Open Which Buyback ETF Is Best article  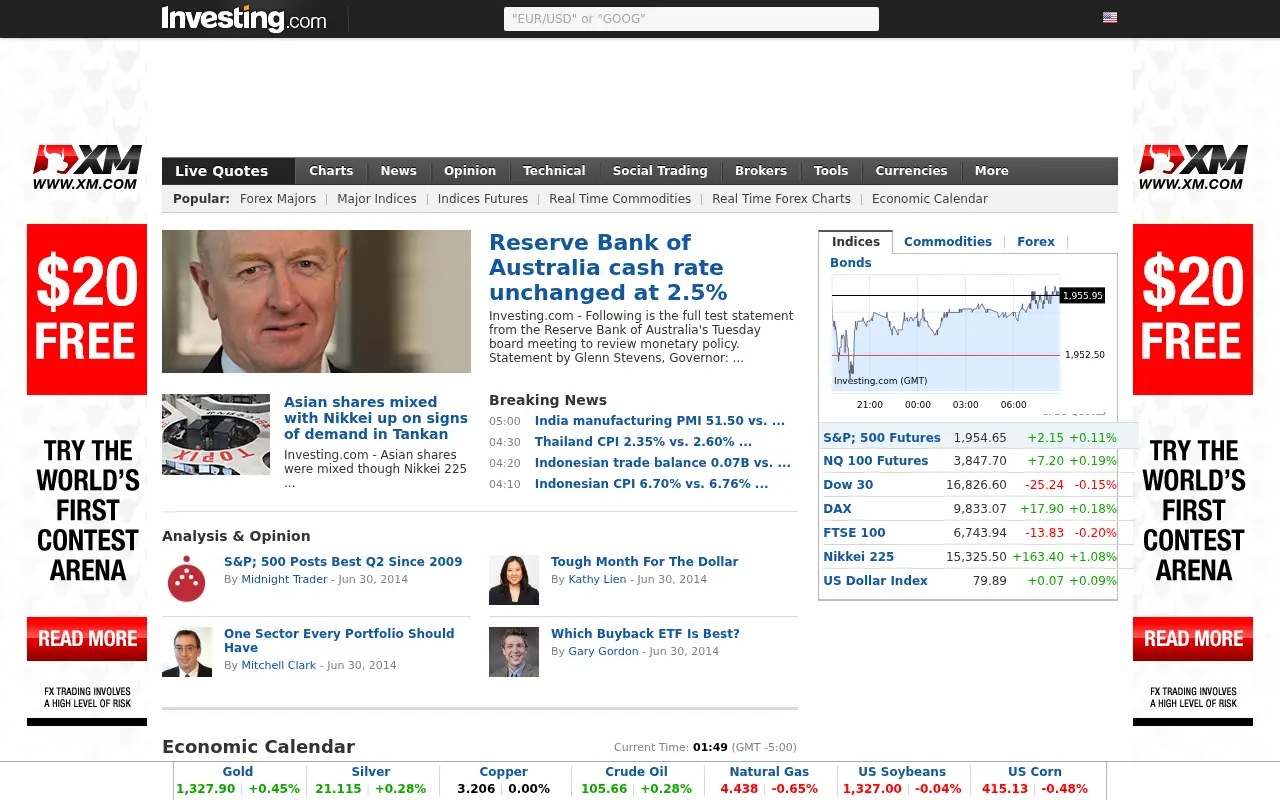click(x=645, y=634)
